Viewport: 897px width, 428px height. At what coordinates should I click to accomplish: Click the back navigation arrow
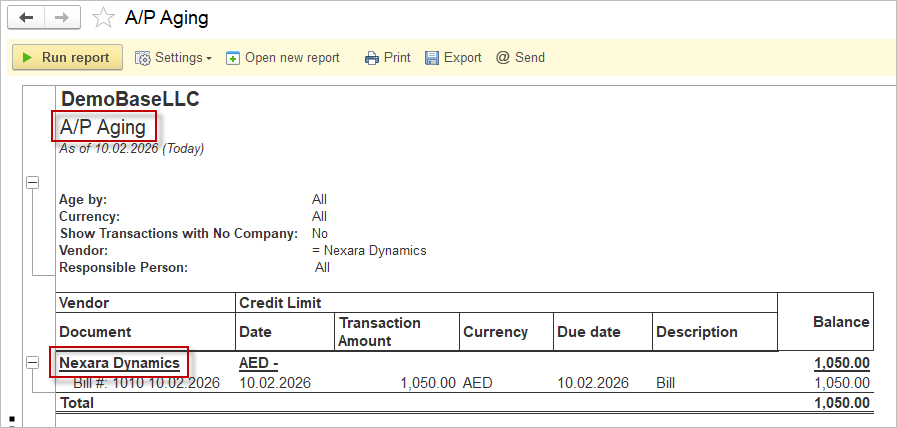coord(27,18)
